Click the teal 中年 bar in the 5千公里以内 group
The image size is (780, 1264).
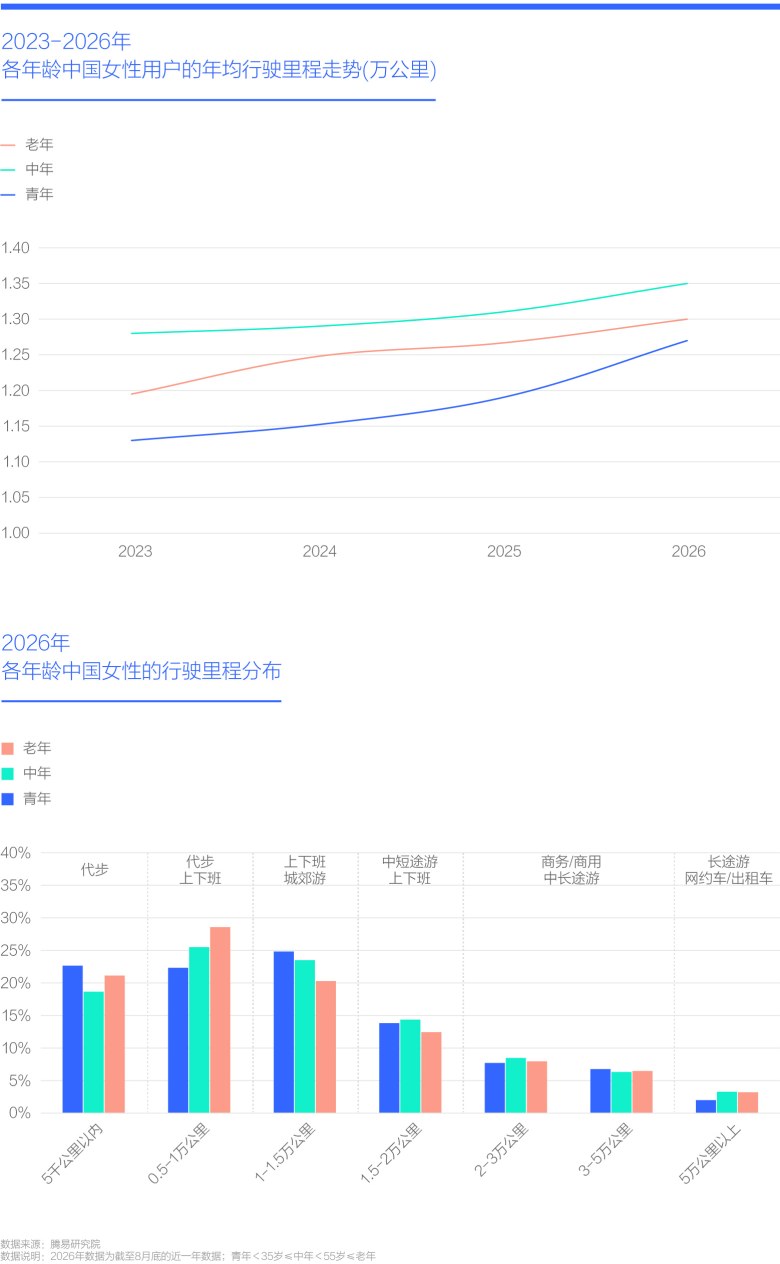tap(93, 1052)
